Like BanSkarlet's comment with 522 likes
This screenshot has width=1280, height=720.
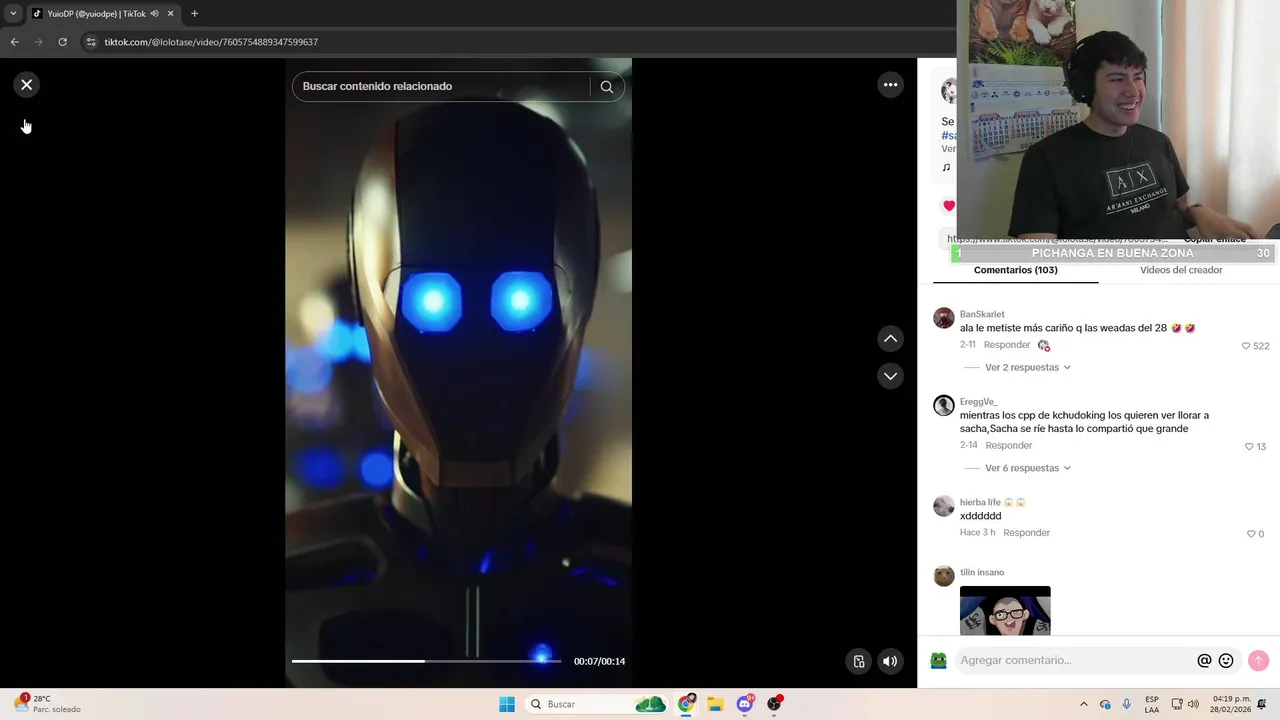pos(1246,346)
